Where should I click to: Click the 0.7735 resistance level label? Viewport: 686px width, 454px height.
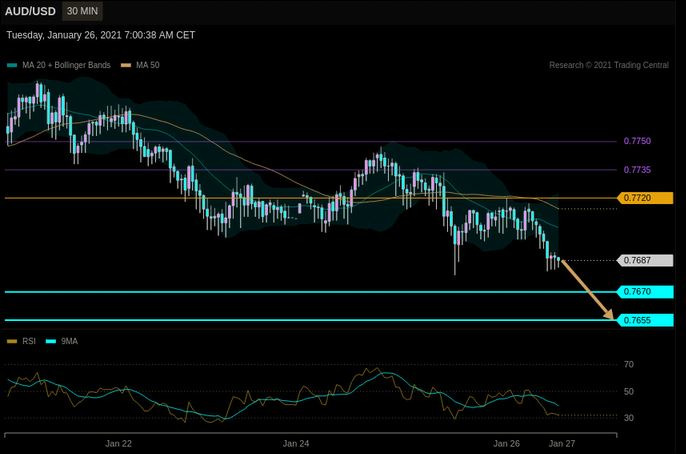point(637,170)
